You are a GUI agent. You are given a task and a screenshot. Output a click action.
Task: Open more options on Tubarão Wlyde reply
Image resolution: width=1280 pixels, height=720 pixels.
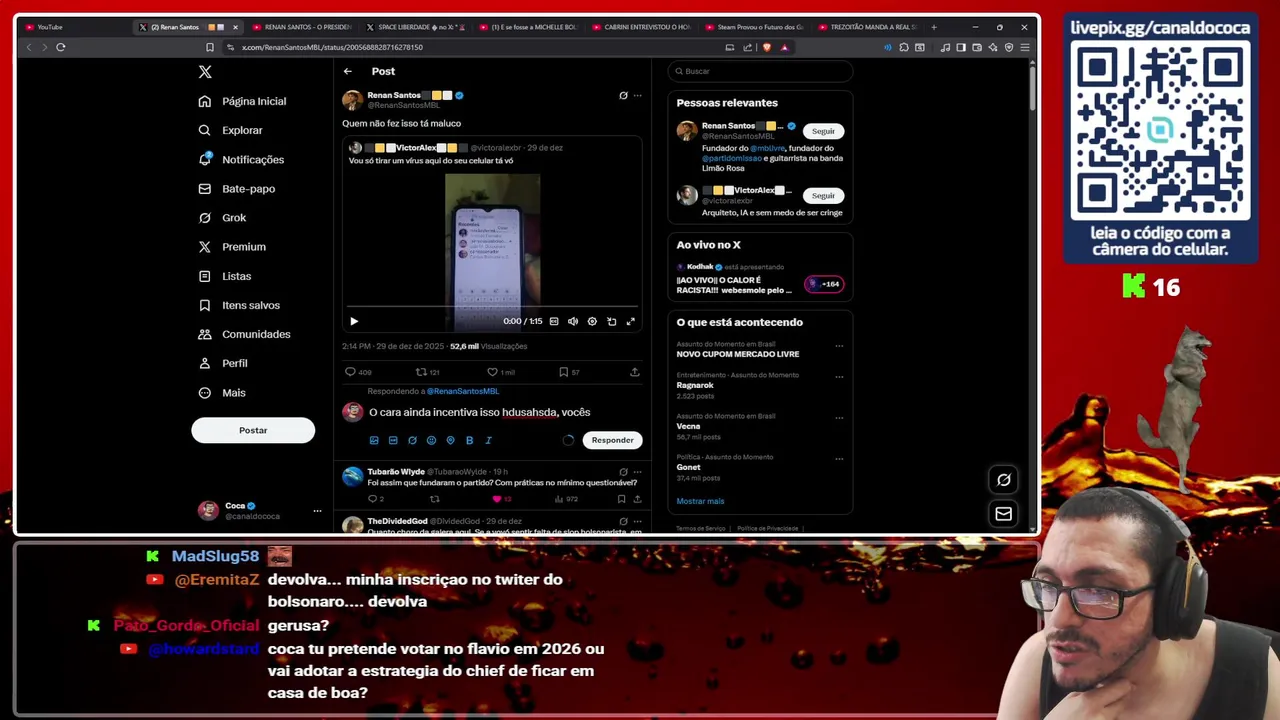(x=637, y=472)
